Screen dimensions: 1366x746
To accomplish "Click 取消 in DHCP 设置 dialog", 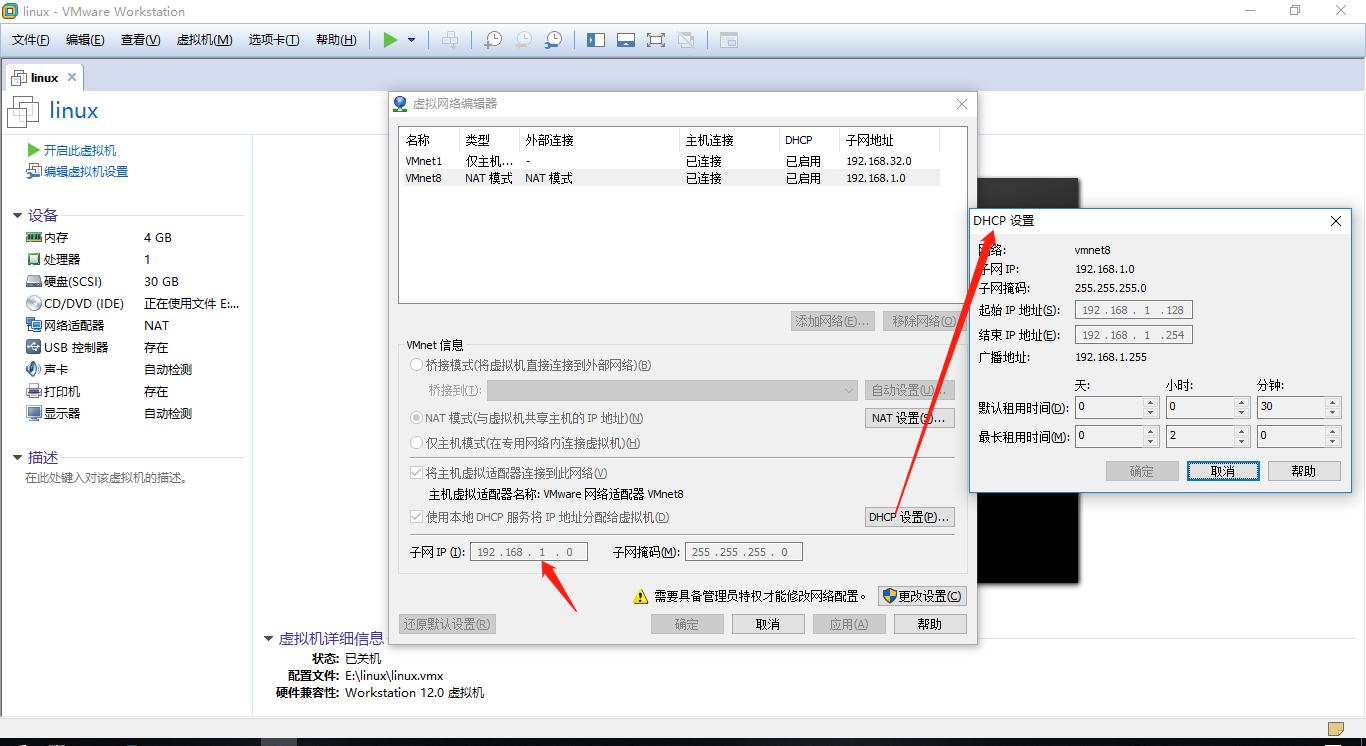I will pos(1222,471).
